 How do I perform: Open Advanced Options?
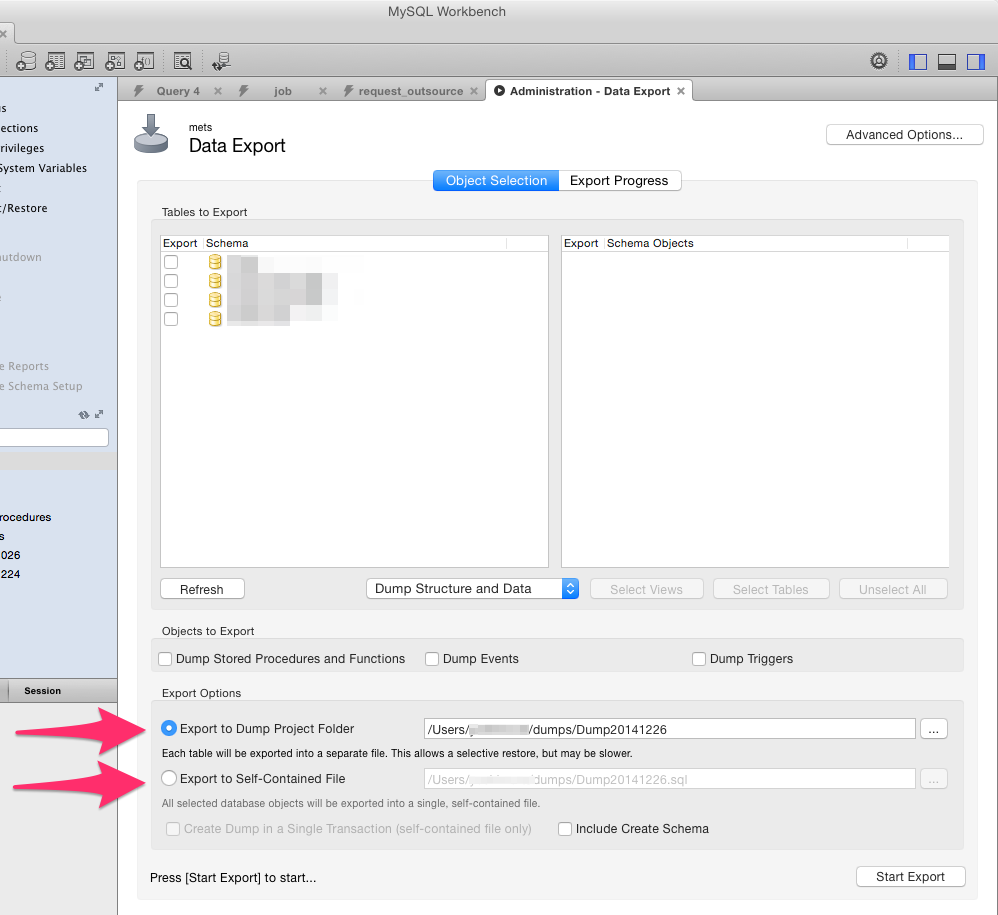(x=904, y=134)
